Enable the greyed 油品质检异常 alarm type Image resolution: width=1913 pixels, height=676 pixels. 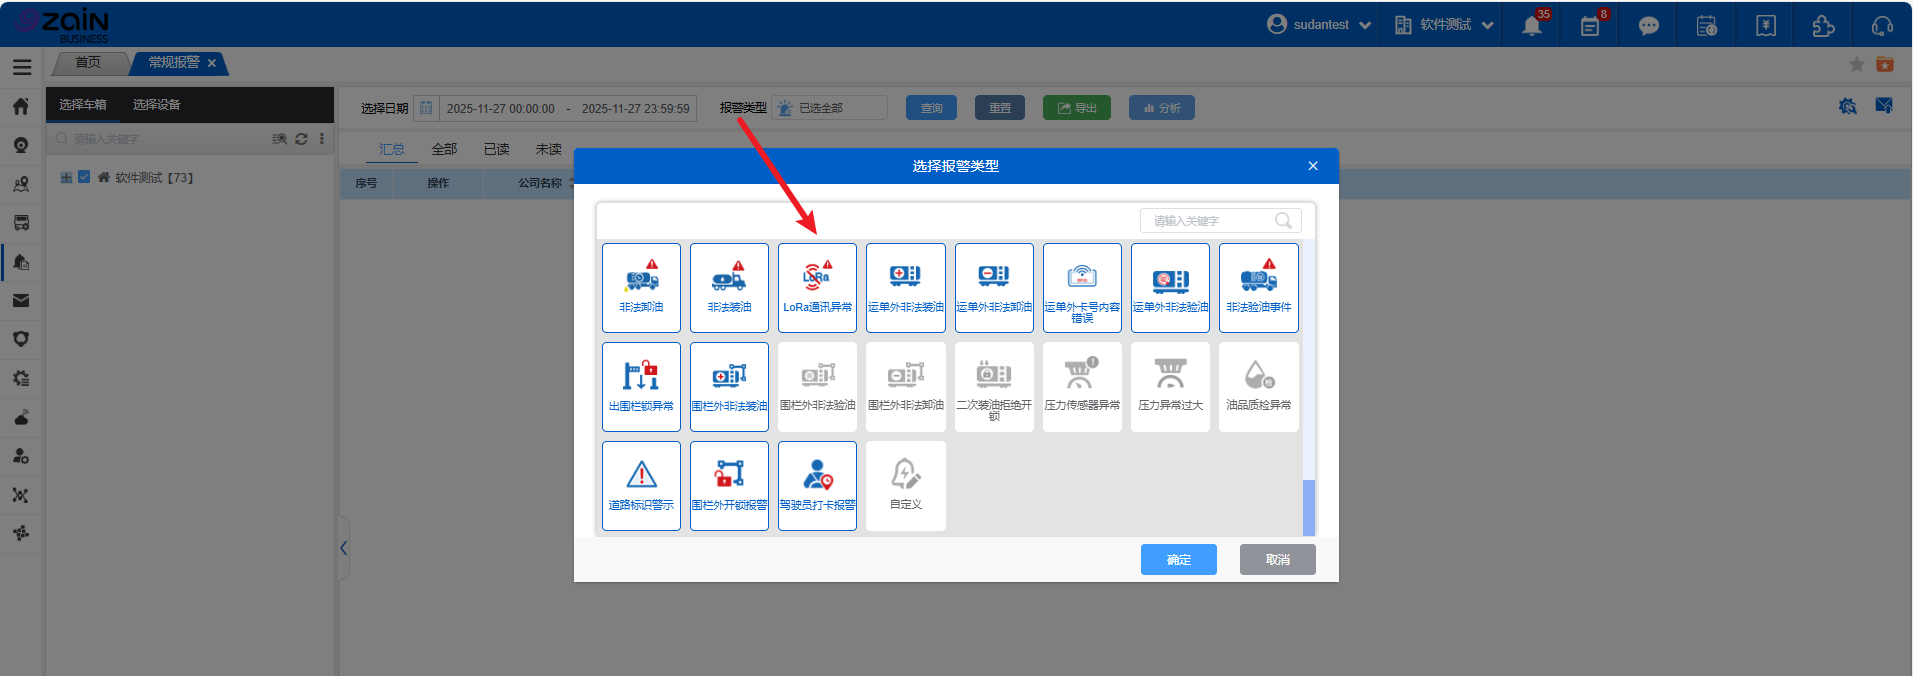tap(1258, 386)
